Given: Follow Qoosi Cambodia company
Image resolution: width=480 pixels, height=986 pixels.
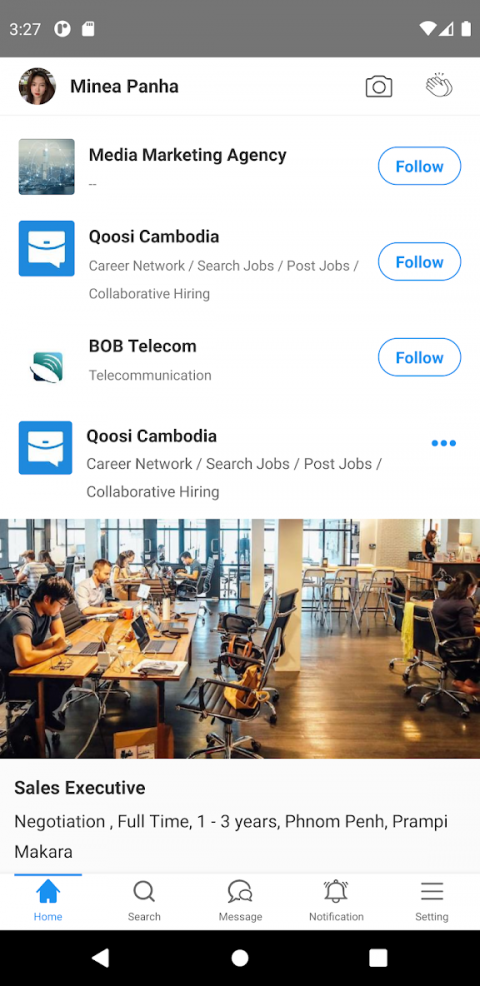Looking at the screenshot, I should click(420, 262).
